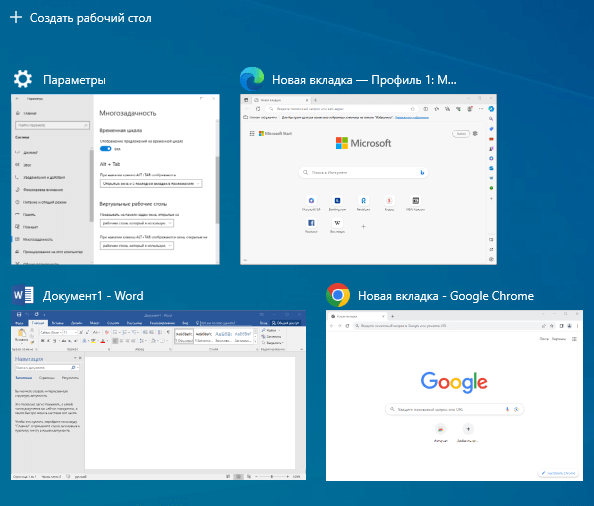Open the 'Файл' tab in Word
The height and width of the screenshot is (506, 594).
tap(19, 323)
